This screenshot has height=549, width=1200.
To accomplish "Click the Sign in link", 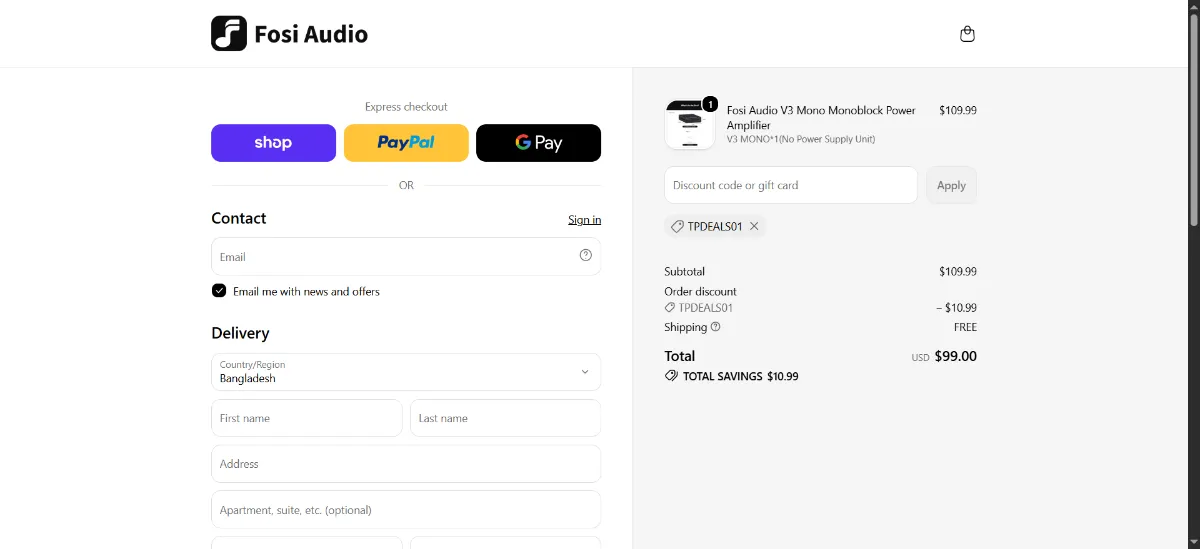I will [x=584, y=220].
